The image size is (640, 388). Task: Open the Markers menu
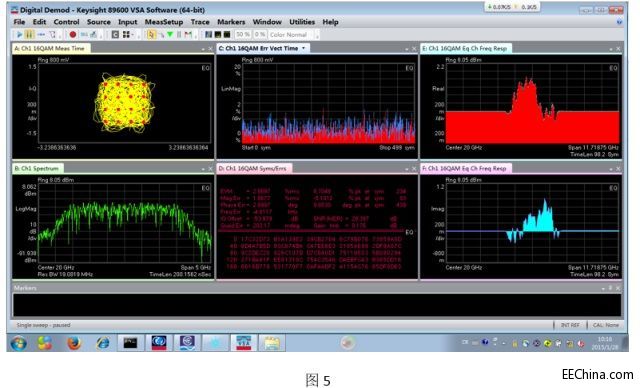(x=231, y=22)
